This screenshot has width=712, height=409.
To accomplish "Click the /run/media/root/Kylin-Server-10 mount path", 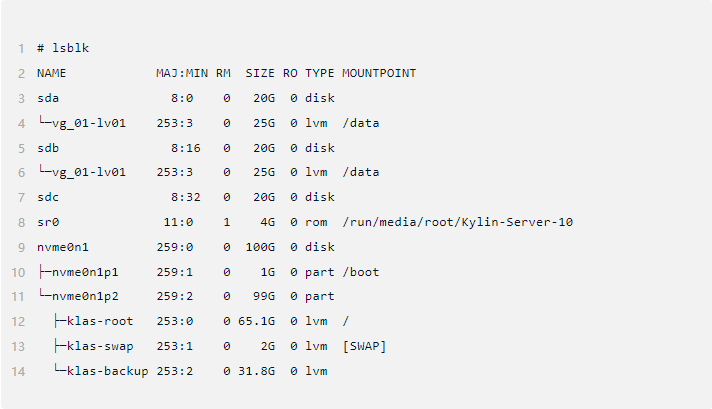I will [x=458, y=222].
